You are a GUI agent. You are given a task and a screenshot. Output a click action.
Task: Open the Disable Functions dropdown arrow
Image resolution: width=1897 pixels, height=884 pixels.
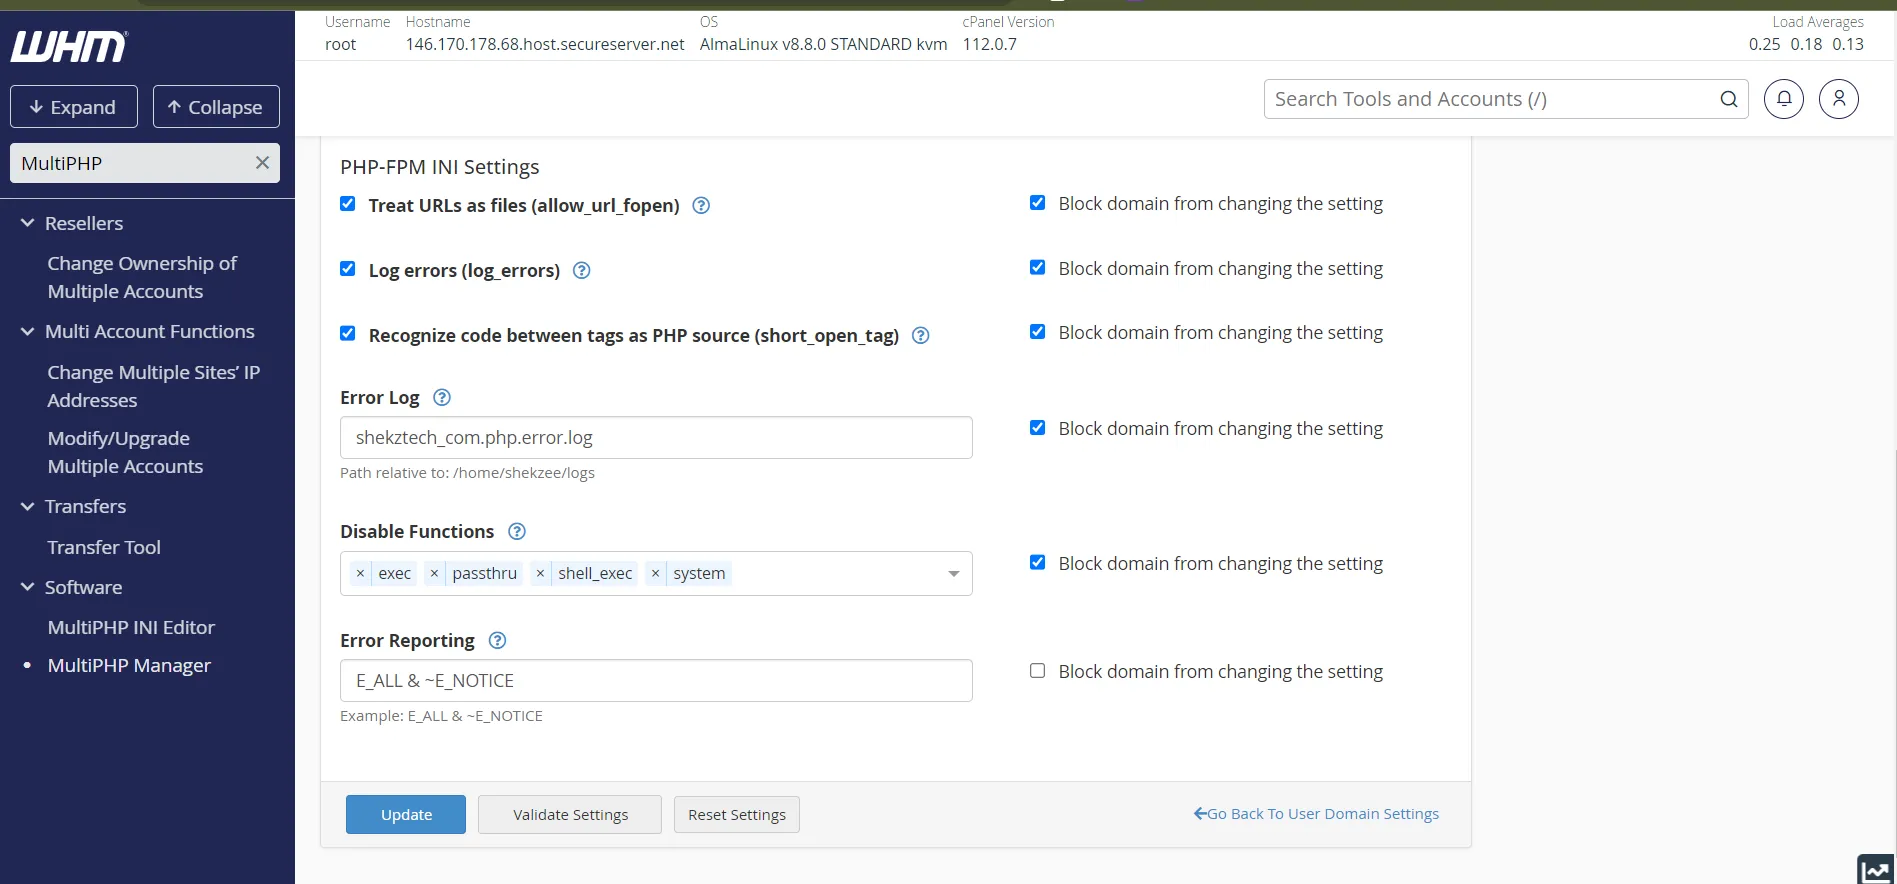tap(953, 573)
